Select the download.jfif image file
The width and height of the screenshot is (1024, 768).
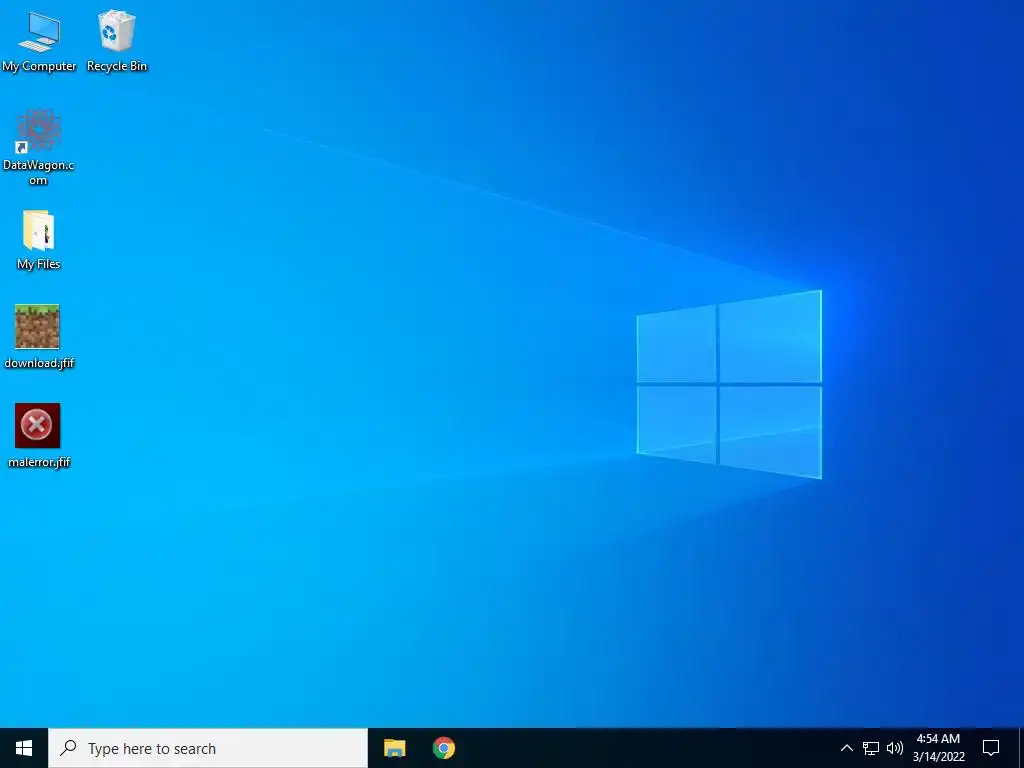[x=39, y=337]
